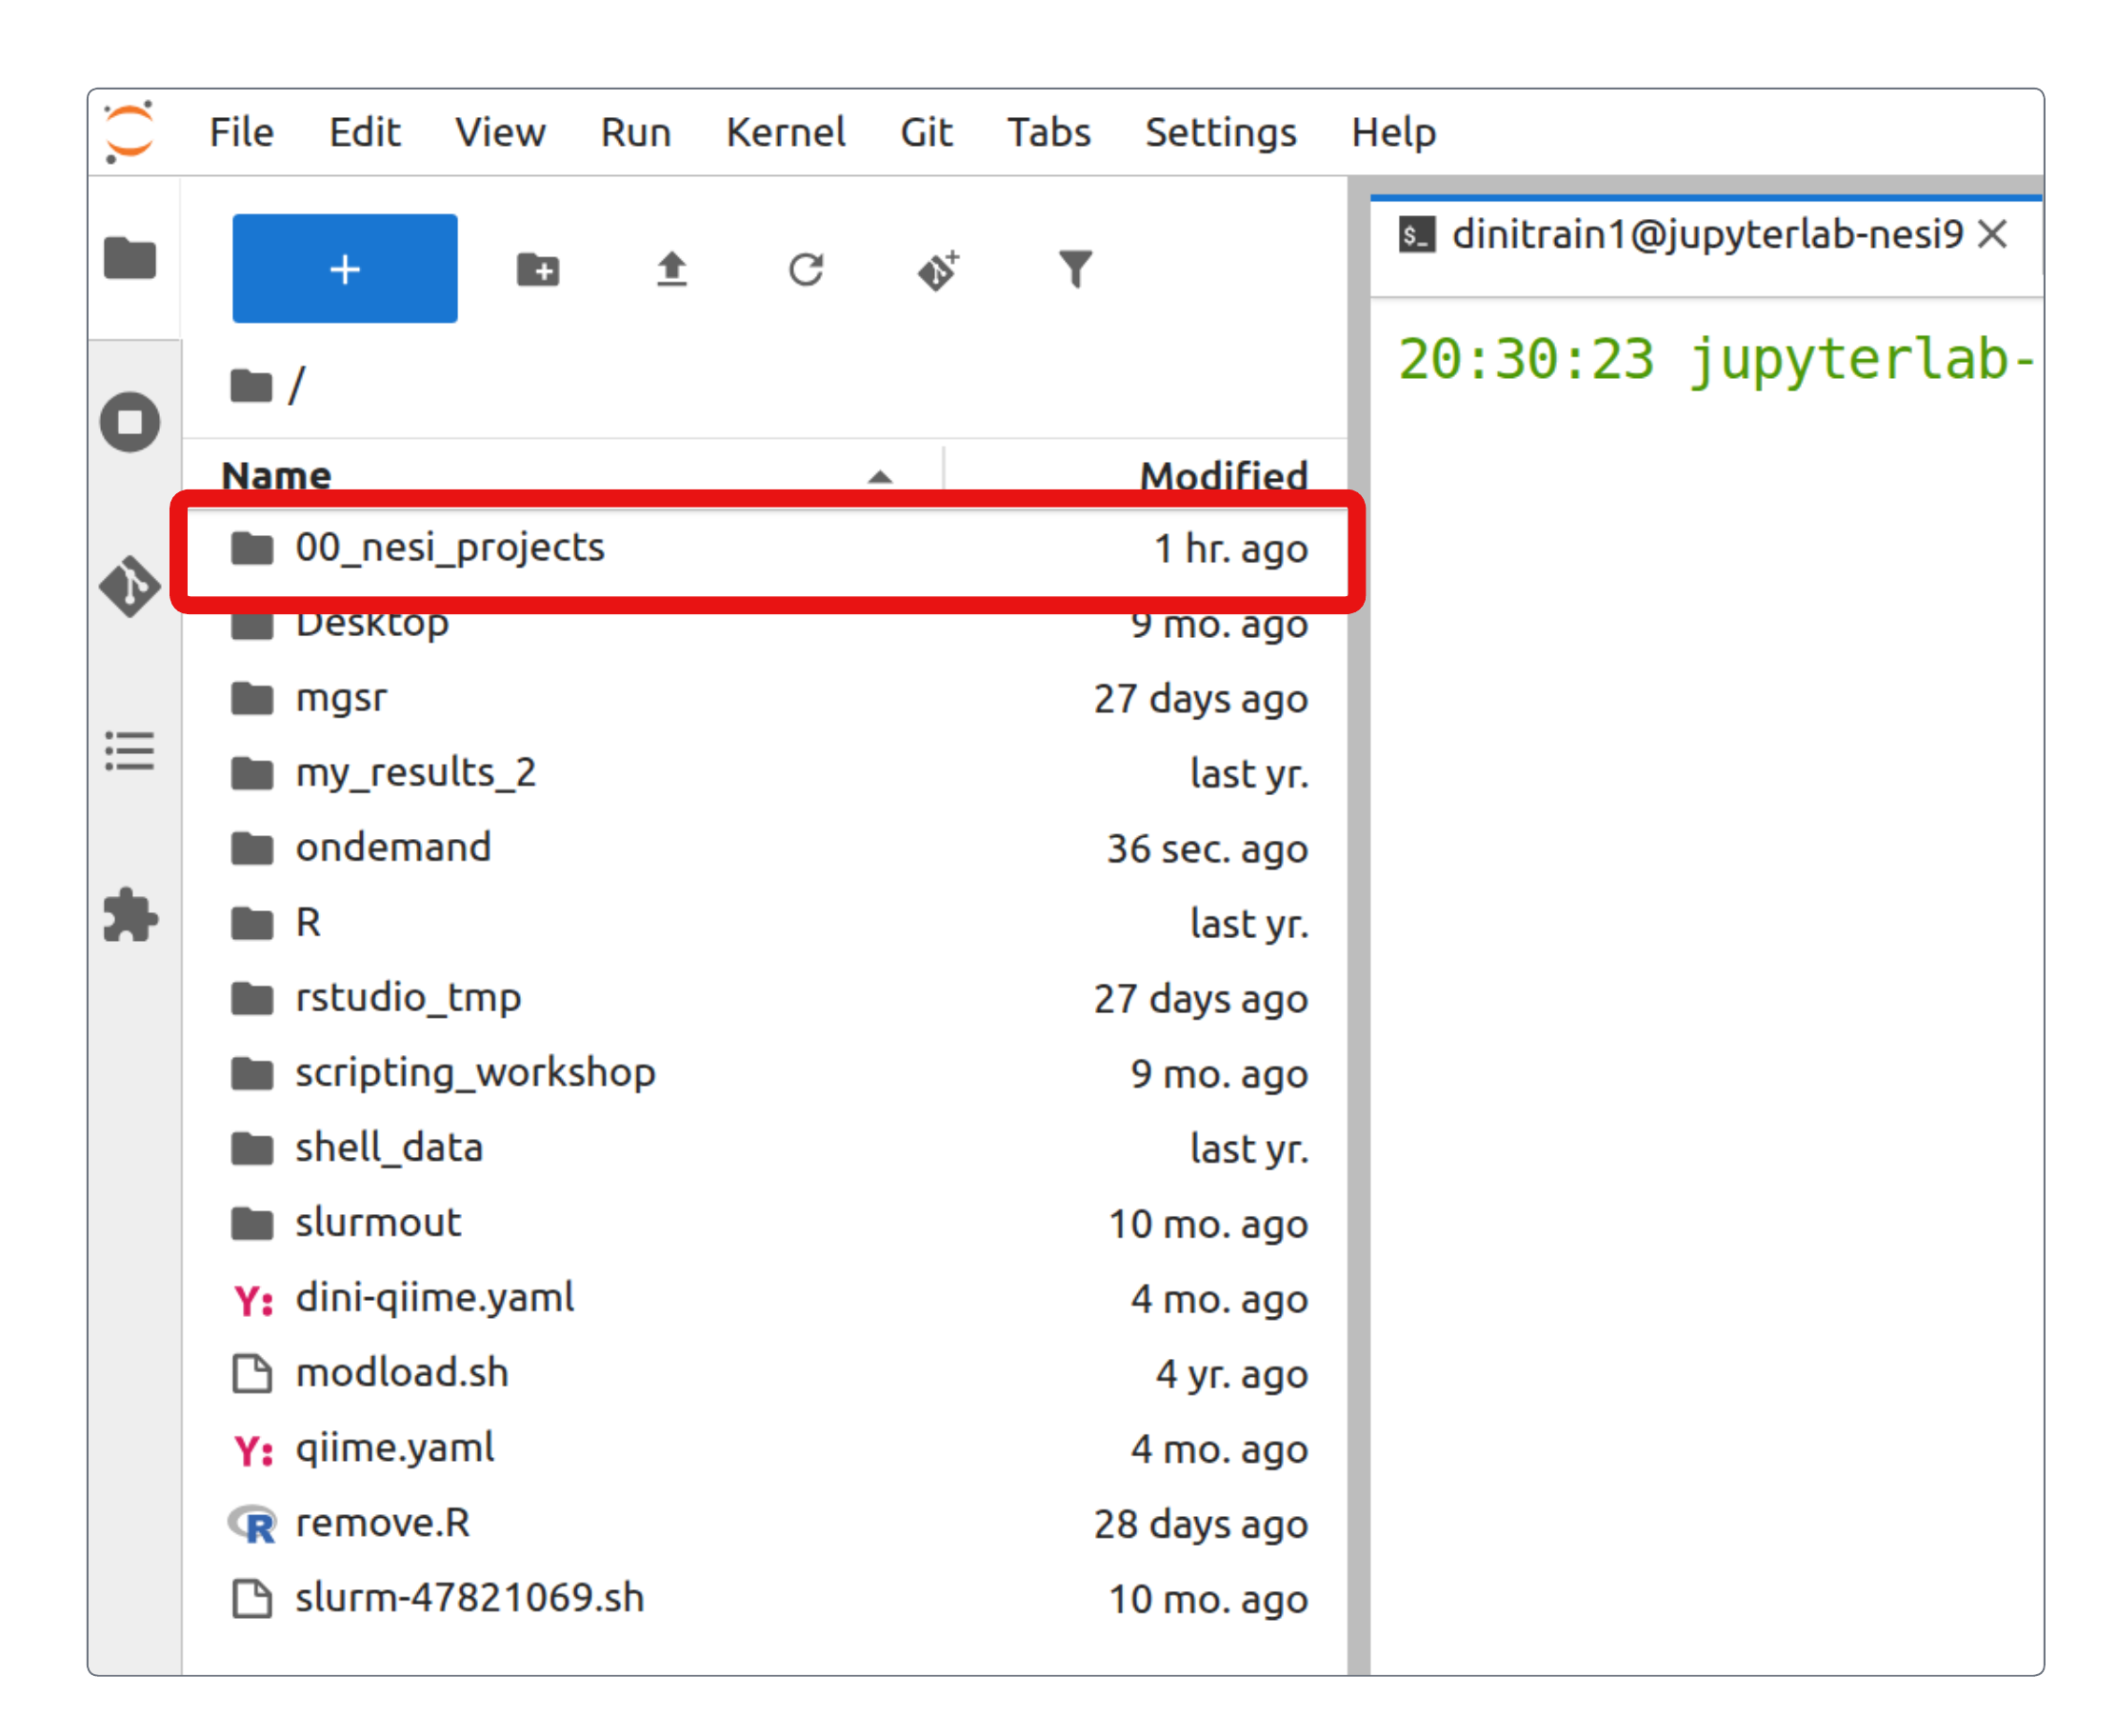Select the file browser sidebar icon
The image size is (2116, 1736).
click(129, 258)
